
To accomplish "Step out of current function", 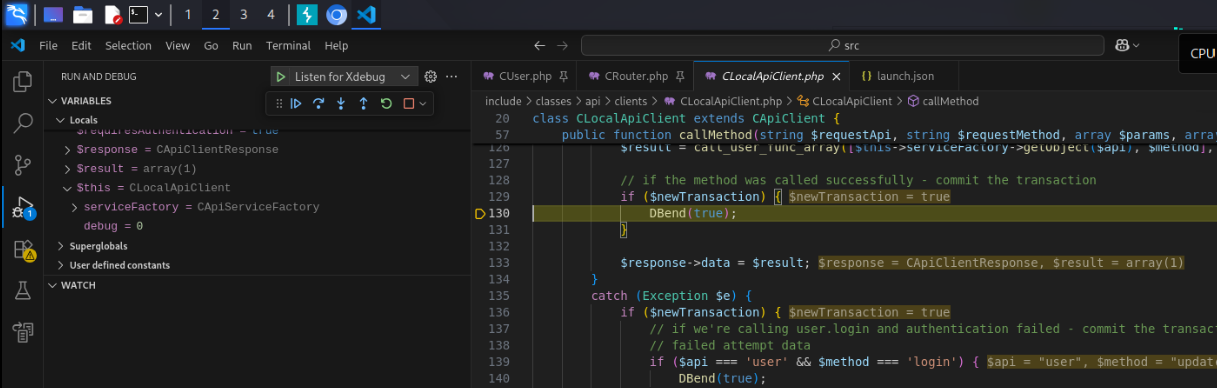I will coord(363,103).
